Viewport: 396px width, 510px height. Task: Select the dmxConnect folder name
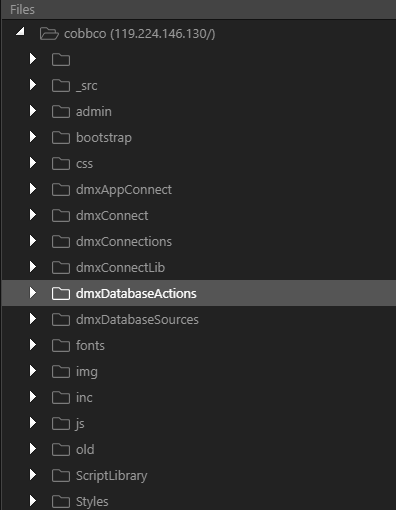click(112, 216)
